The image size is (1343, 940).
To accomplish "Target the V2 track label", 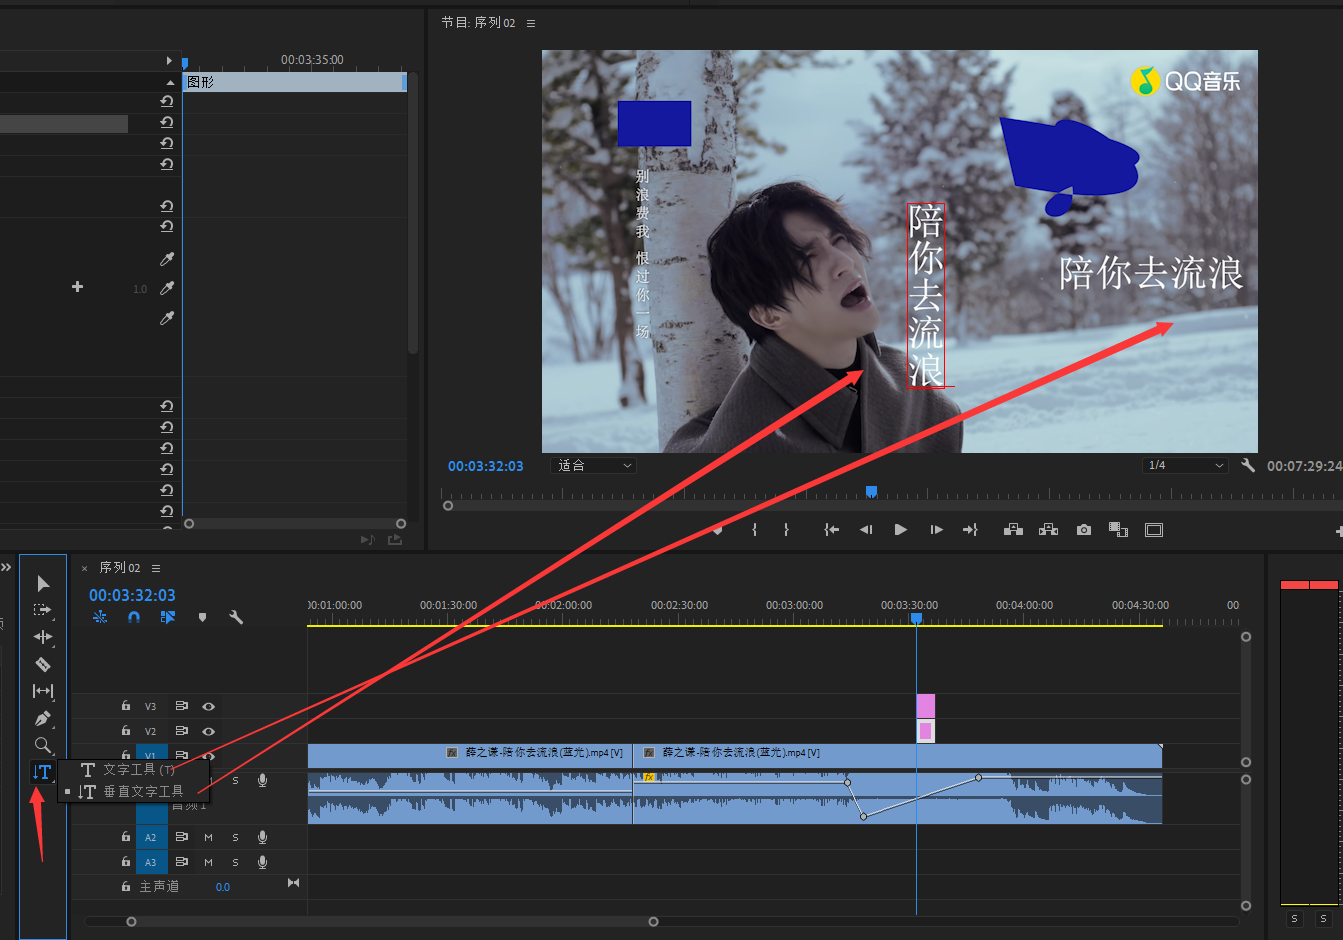I will [x=151, y=731].
